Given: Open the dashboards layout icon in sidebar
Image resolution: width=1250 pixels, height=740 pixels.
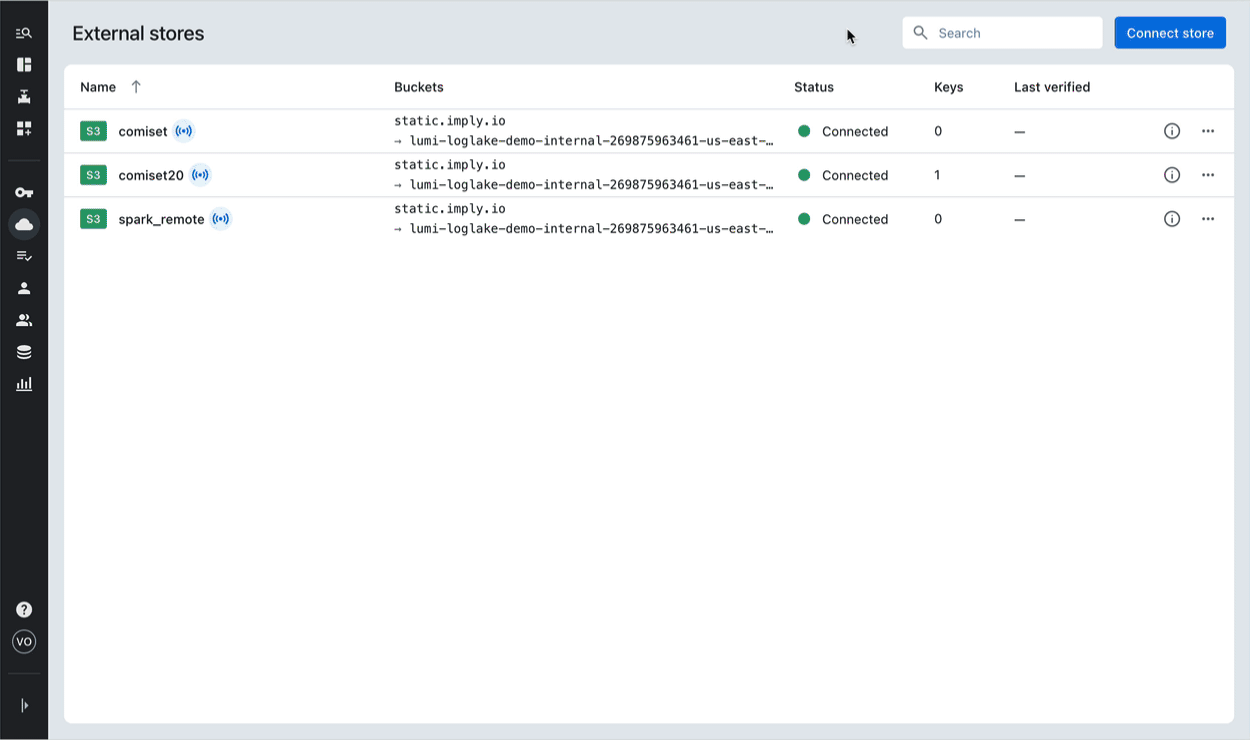Looking at the screenshot, I should [x=24, y=65].
